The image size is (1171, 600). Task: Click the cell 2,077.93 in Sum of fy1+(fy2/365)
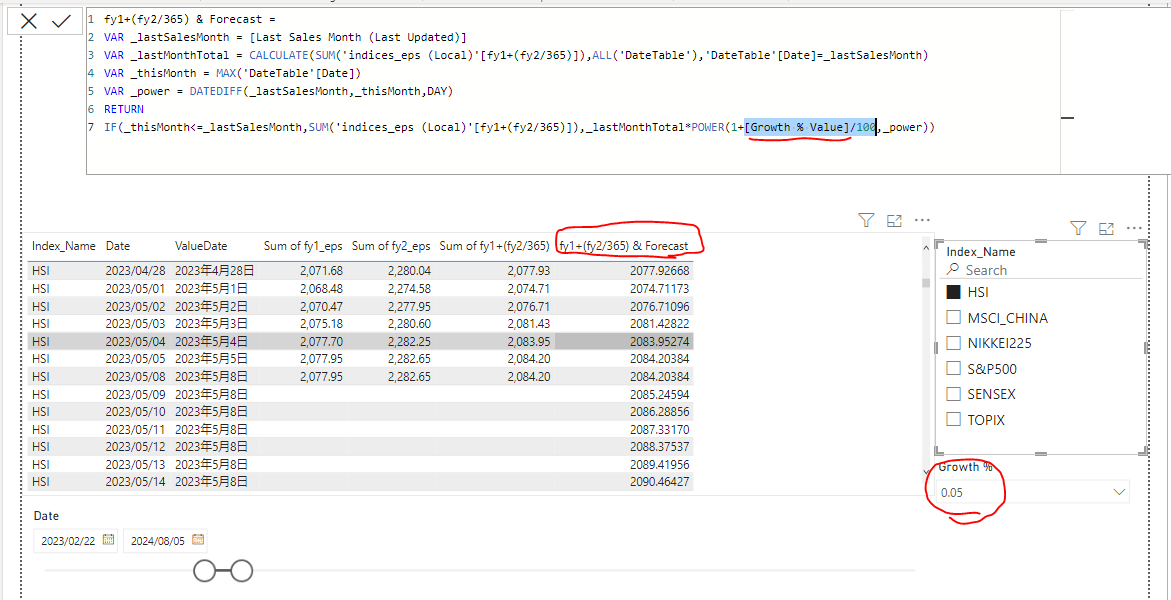point(529,270)
